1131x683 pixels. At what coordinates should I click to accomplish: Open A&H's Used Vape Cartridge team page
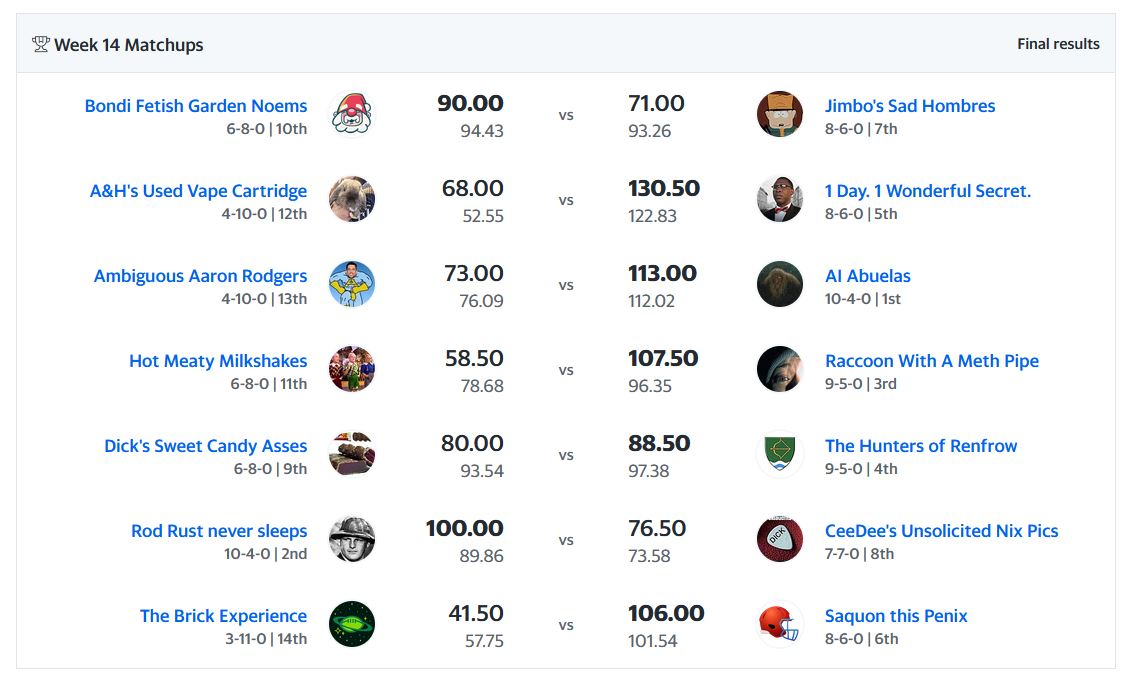tap(198, 191)
